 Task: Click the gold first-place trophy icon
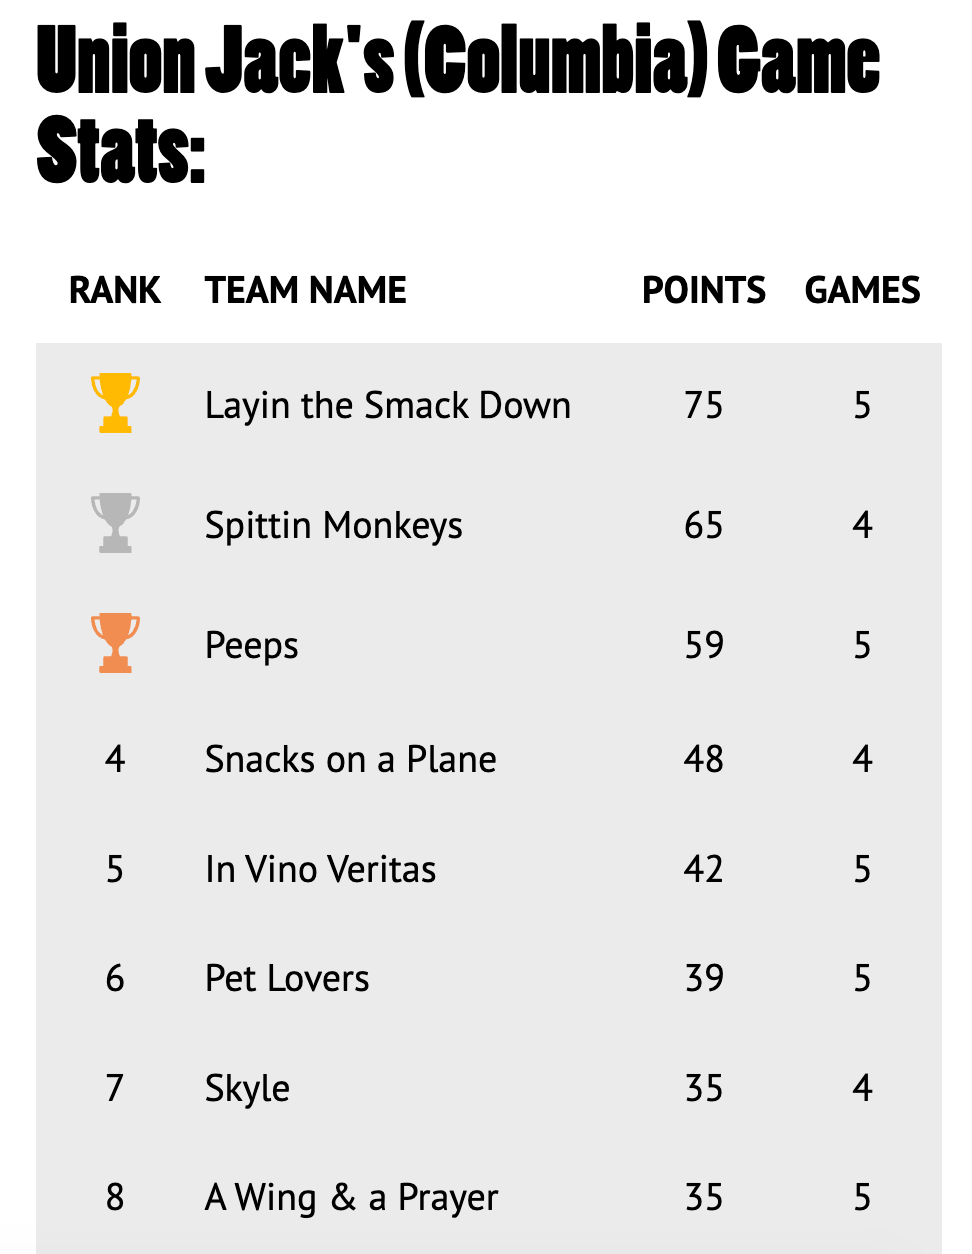point(115,403)
